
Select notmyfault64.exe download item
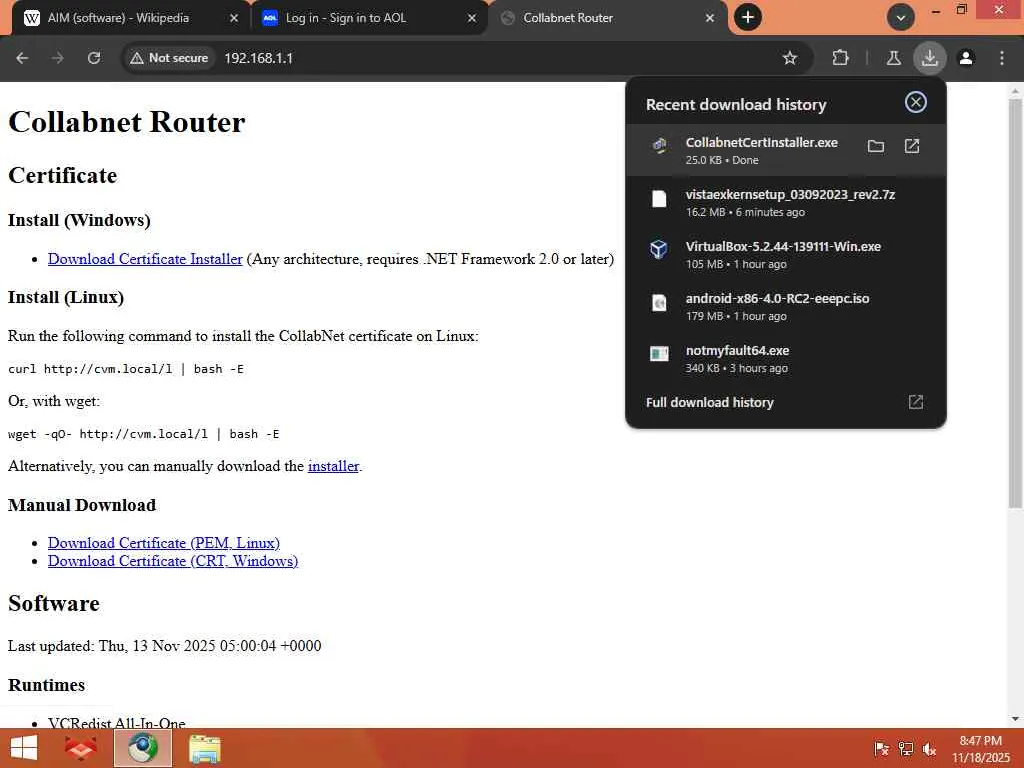coord(785,359)
